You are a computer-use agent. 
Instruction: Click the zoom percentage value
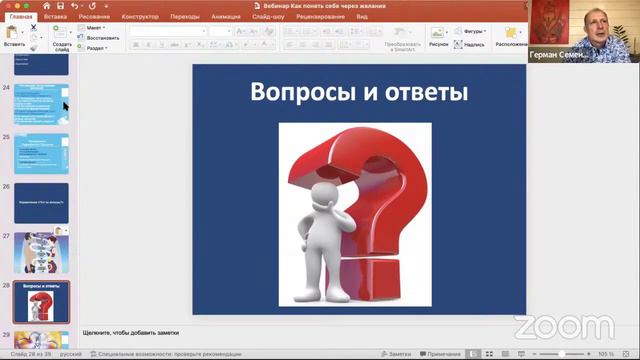click(606, 354)
